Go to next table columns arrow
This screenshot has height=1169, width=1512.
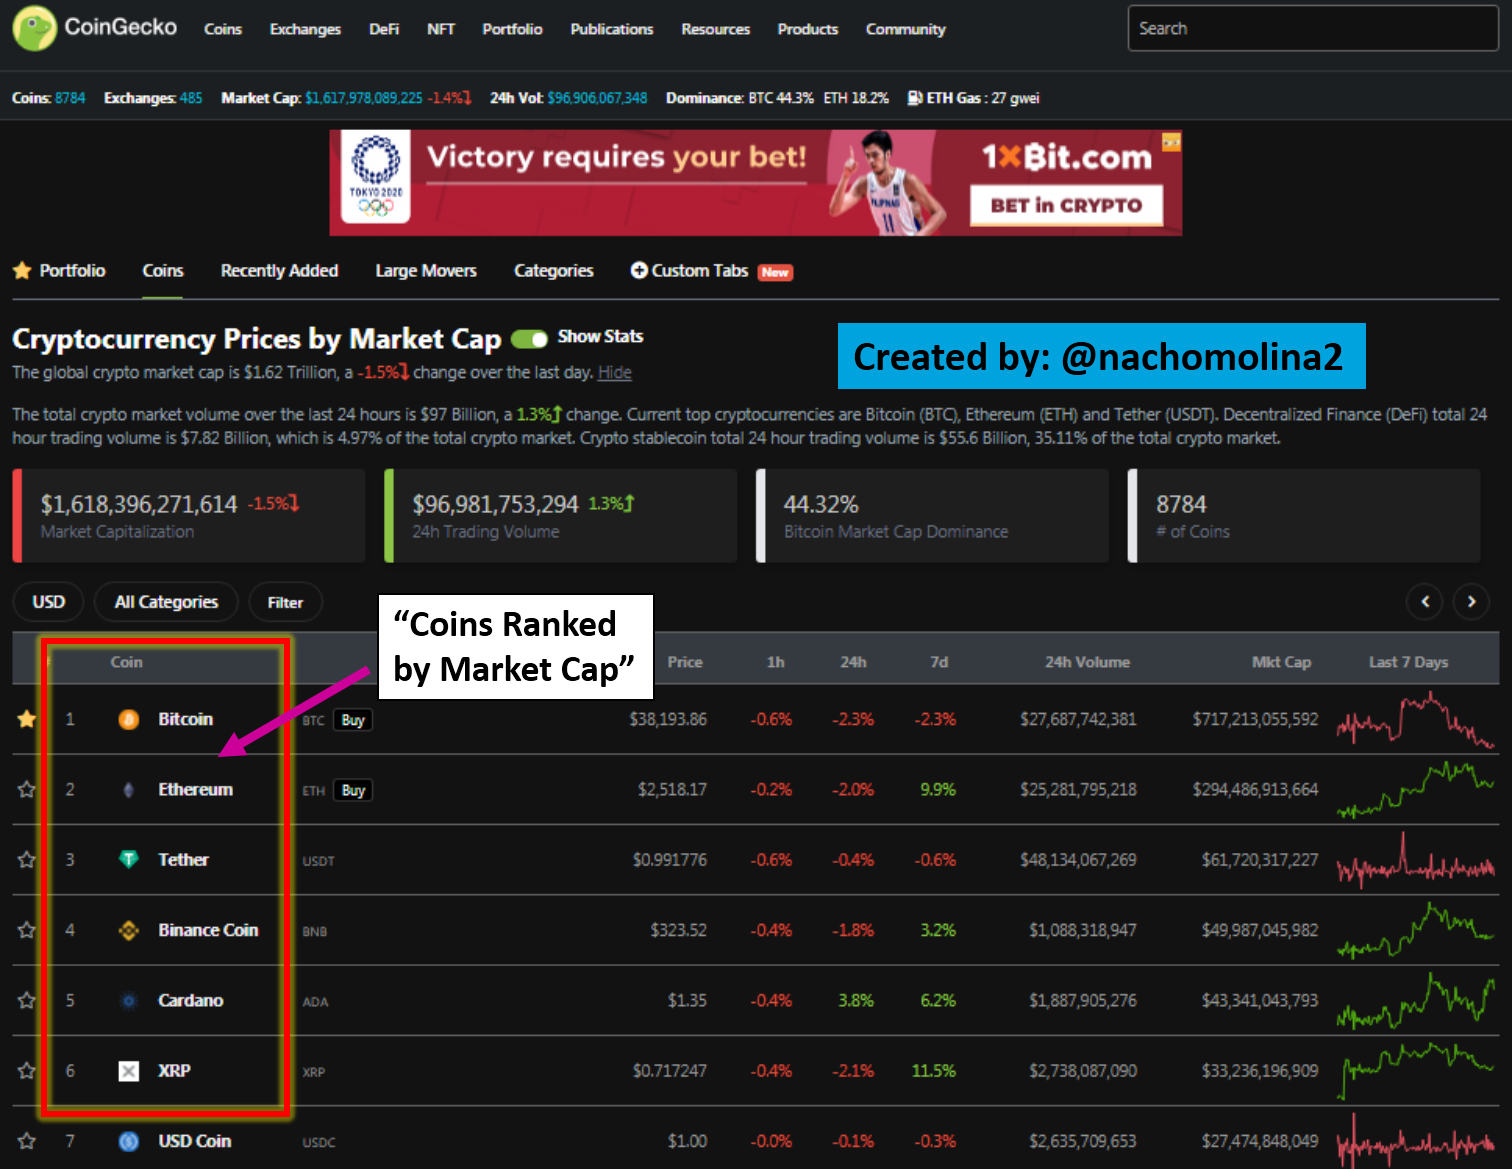pyautogui.click(x=1471, y=601)
